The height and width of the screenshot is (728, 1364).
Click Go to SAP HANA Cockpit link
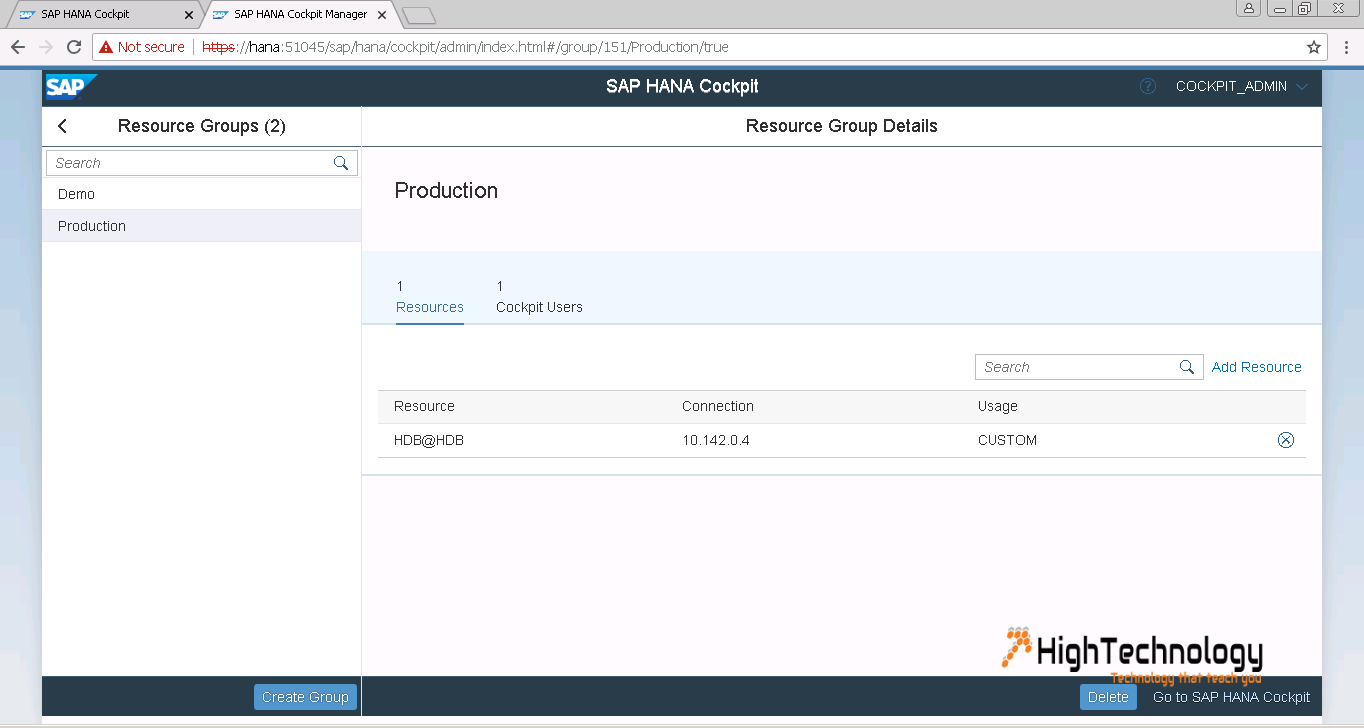coord(1231,697)
